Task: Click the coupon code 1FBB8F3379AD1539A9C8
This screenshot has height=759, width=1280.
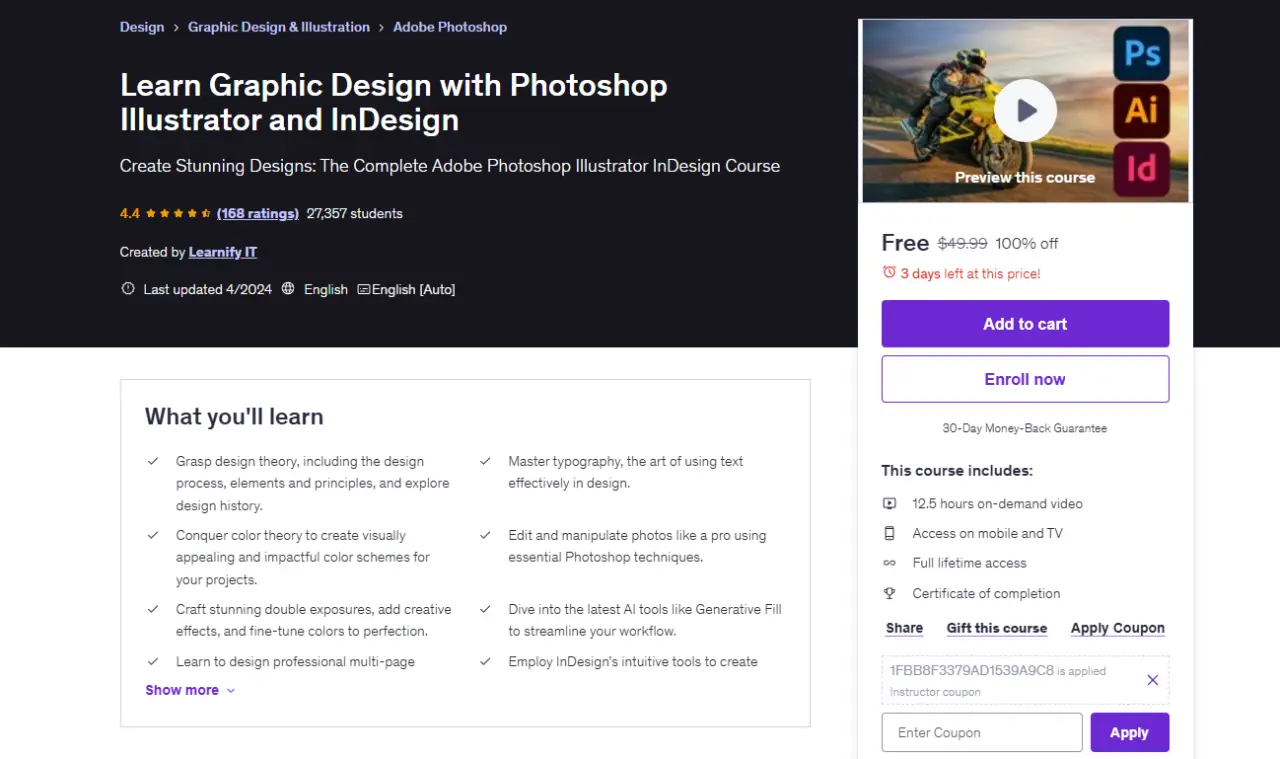Action: (972, 670)
